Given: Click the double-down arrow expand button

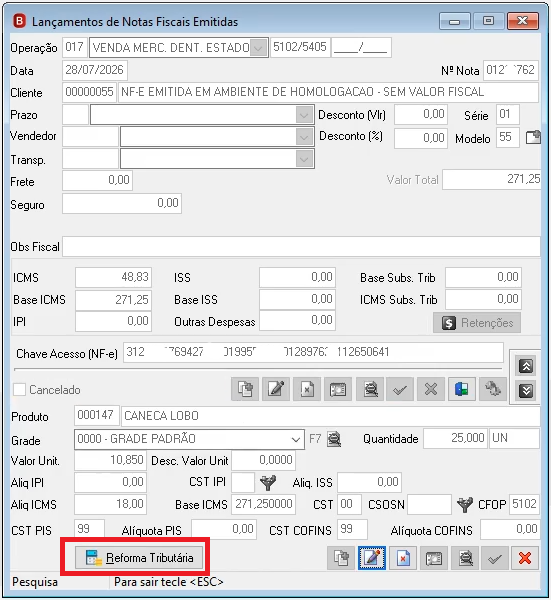Looking at the screenshot, I should 526,391.
